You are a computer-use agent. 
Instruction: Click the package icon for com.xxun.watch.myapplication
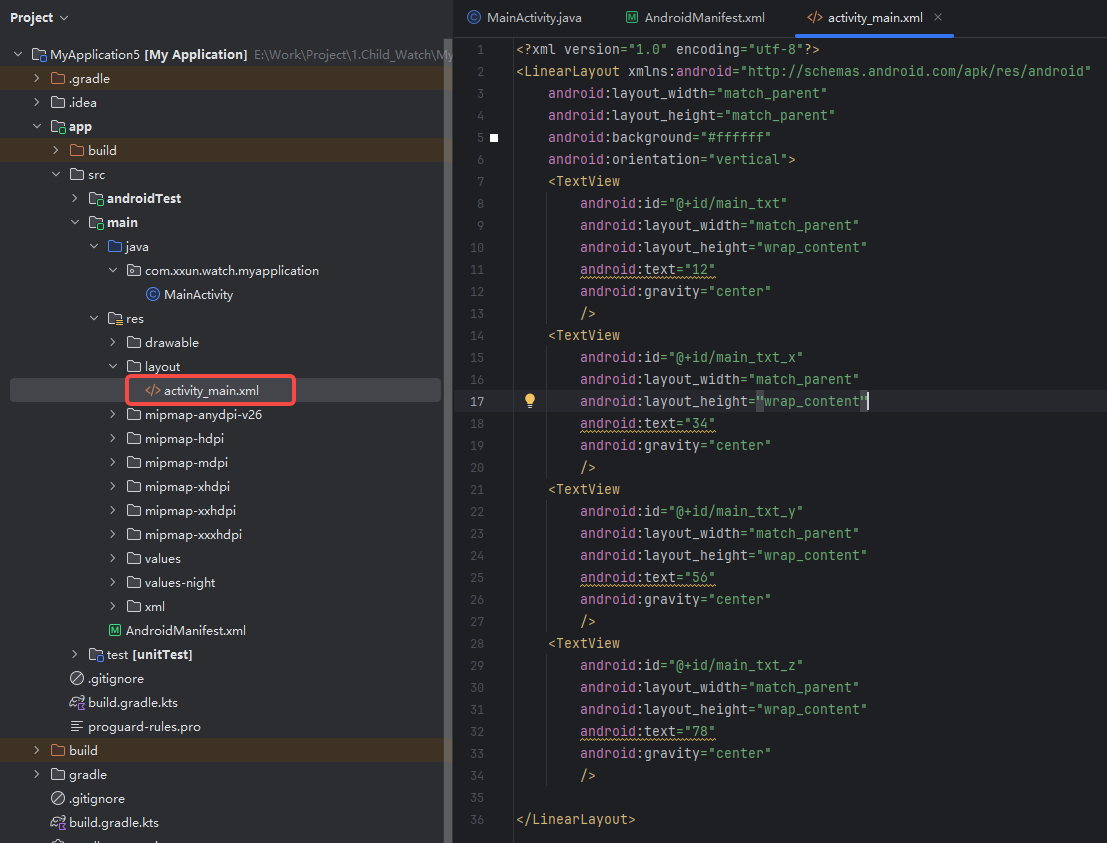pyautogui.click(x=133, y=270)
